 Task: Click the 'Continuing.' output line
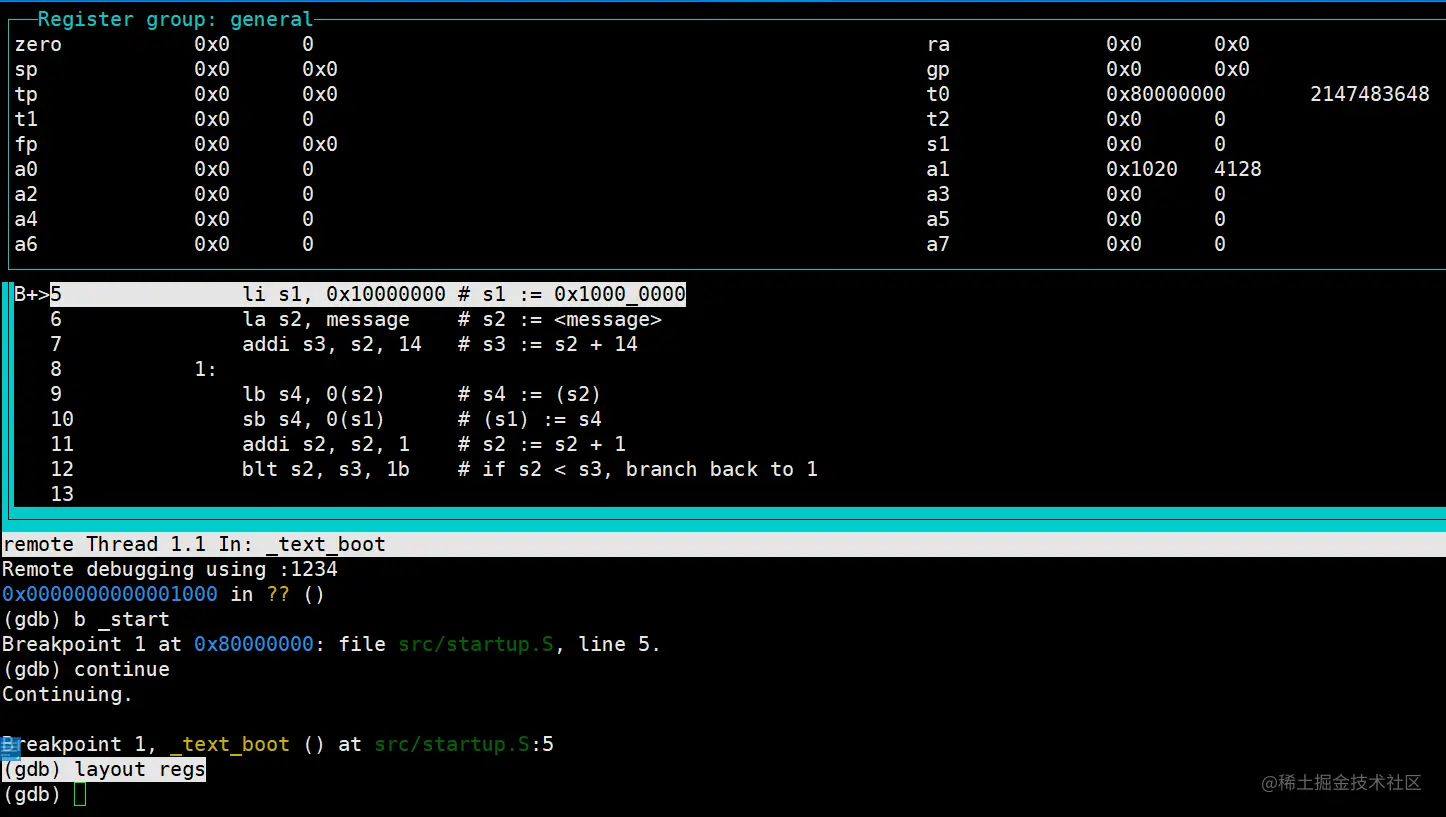[x=68, y=694]
